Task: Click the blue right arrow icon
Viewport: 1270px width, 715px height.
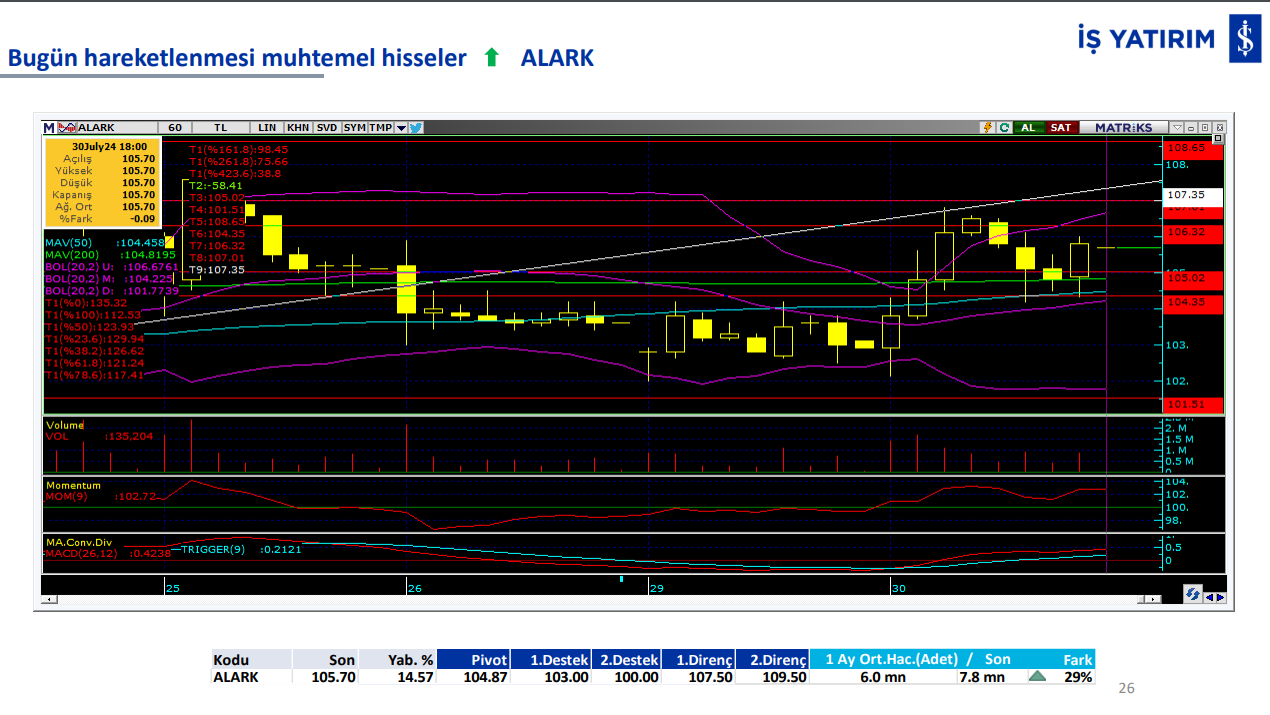Action: point(1219,597)
